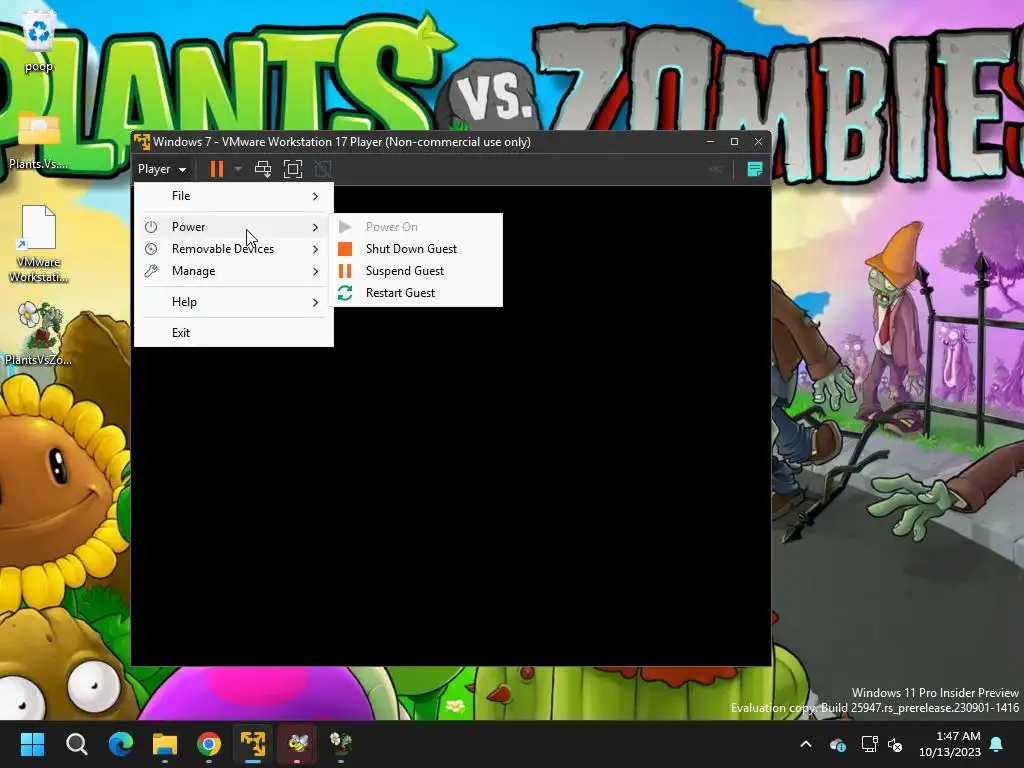The height and width of the screenshot is (768, 1024).
Task: Click the green restart arrows icon
Action: pyautogui.click(x=345, y=293)
